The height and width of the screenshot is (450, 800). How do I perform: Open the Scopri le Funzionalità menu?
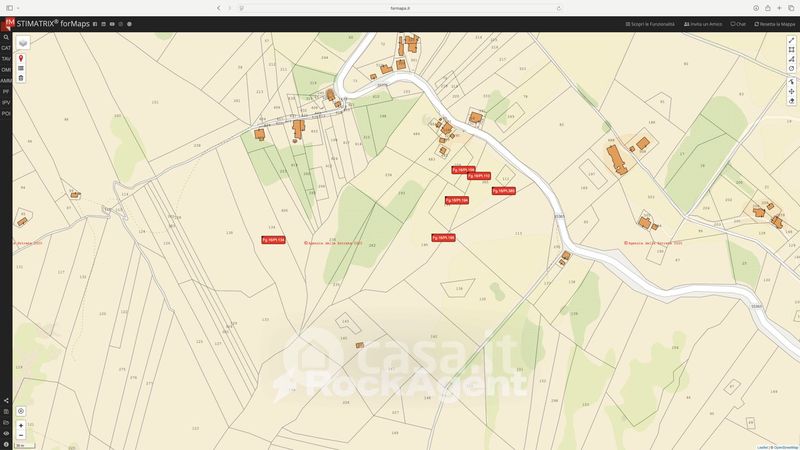click(x=651, y=23)
